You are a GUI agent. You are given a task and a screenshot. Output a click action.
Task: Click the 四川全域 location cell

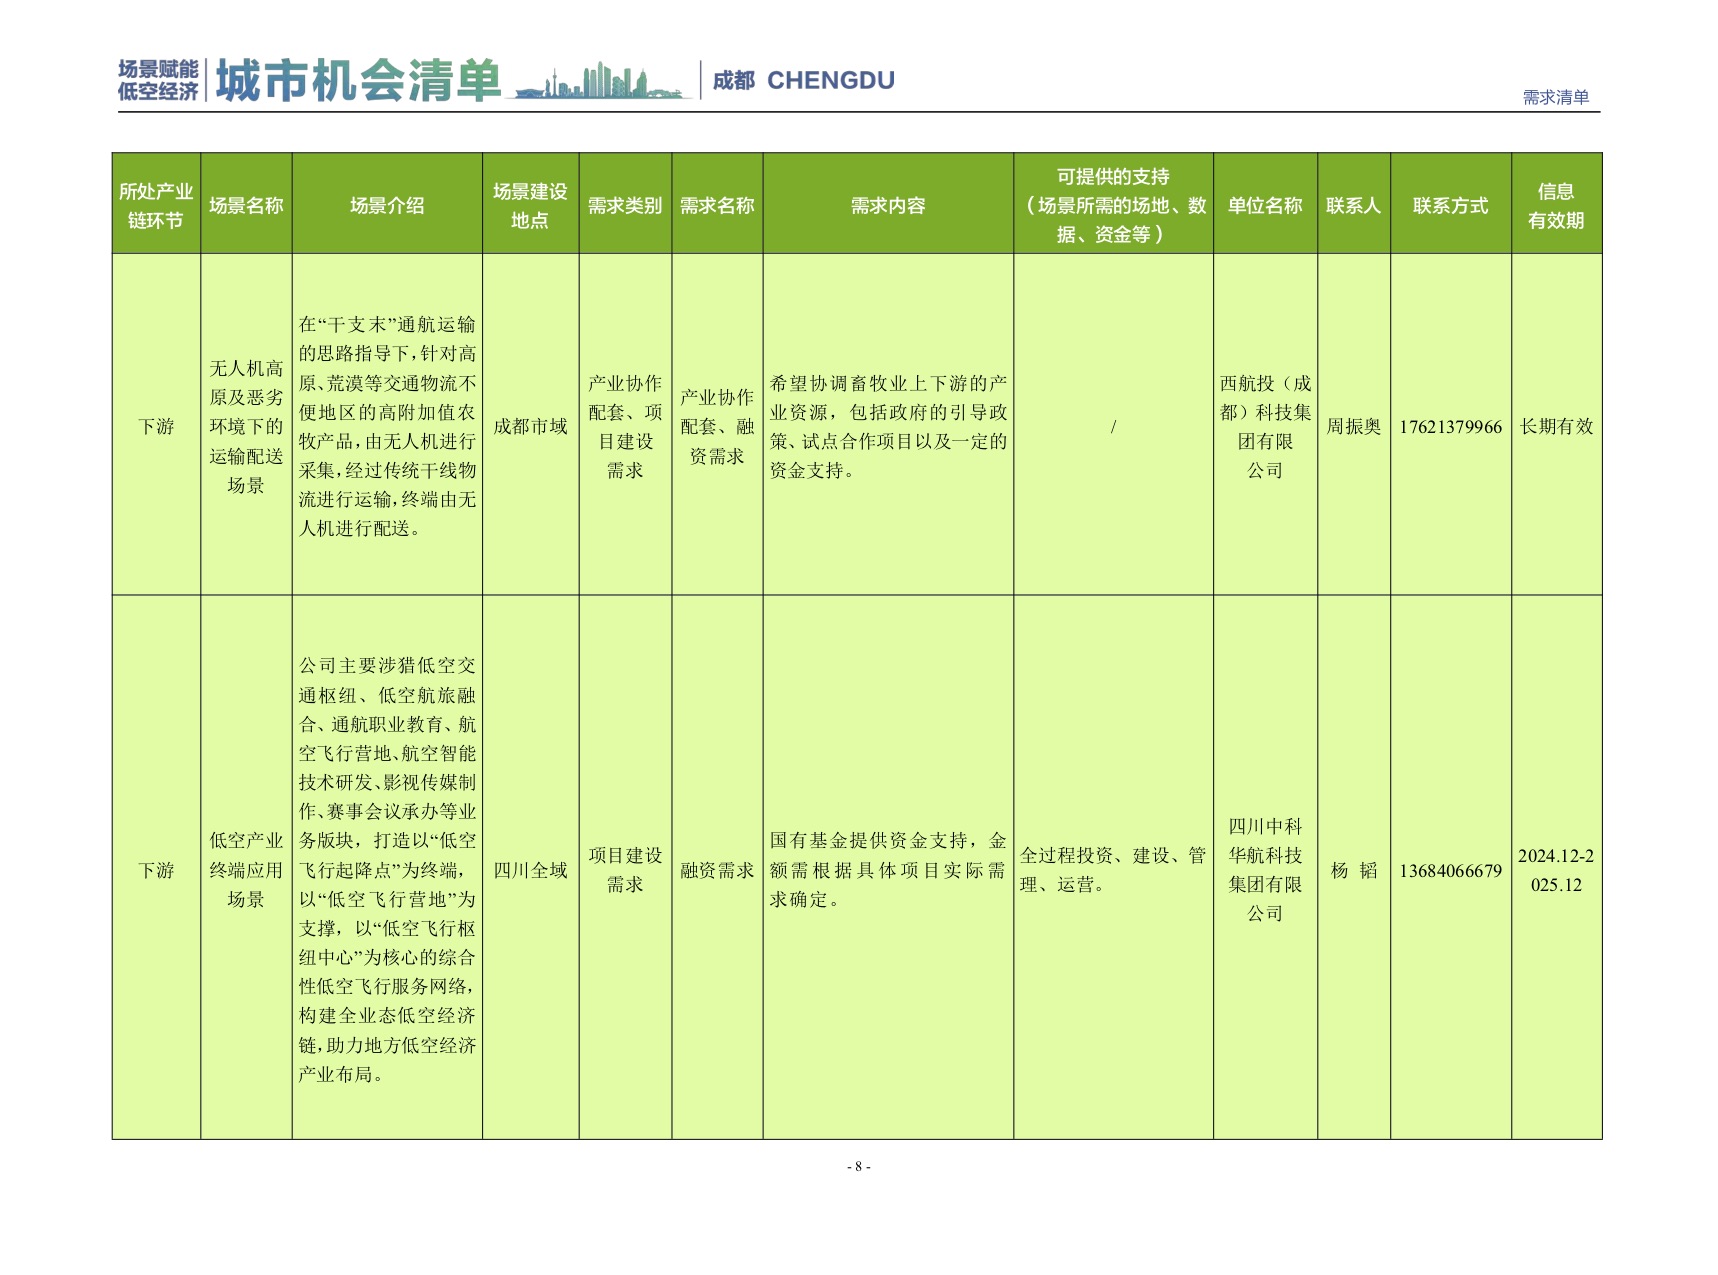(x=530, y=871)
